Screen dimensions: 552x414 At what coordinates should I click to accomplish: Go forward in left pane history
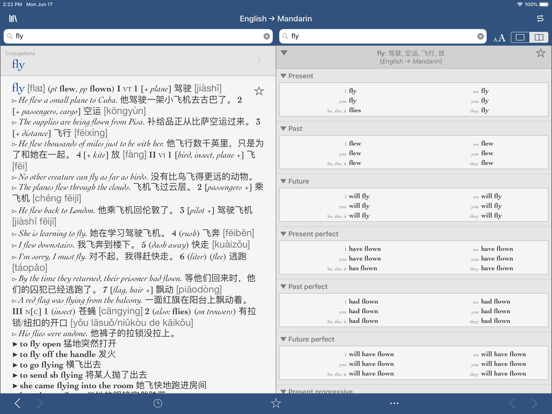tap(40, 403)
